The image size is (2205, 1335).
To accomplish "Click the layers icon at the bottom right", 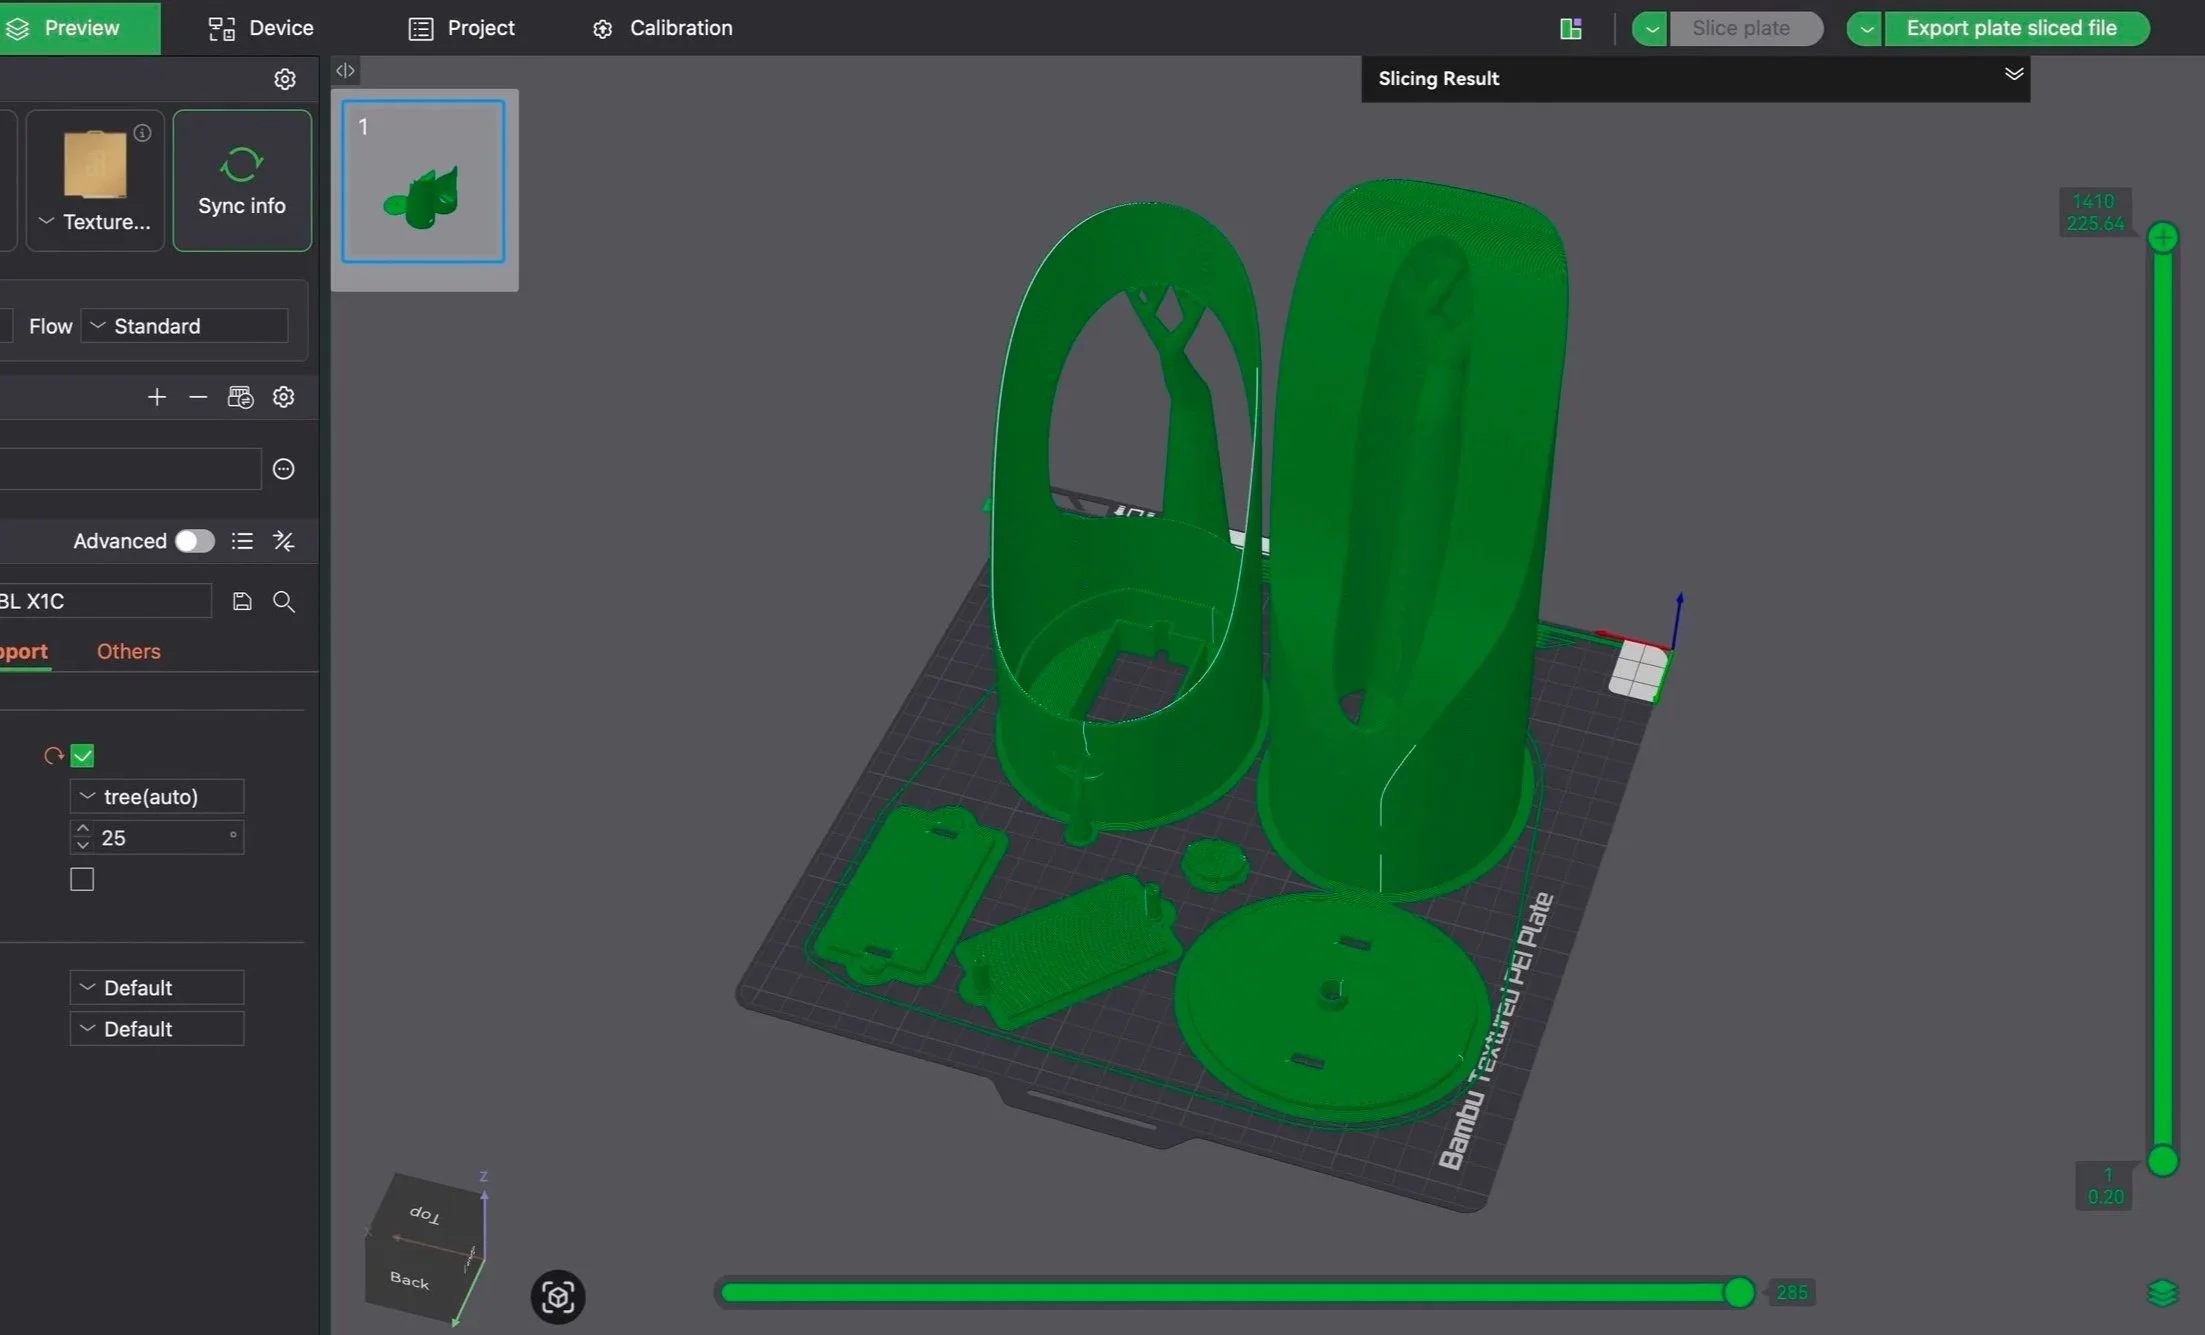I will click(x=2161, y=1293).
